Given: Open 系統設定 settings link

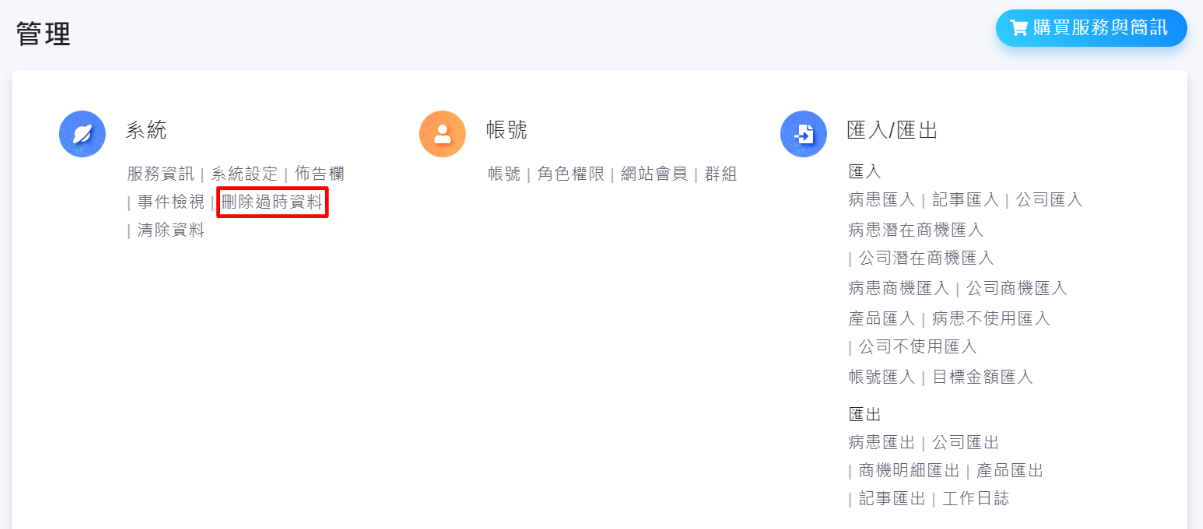Looking at the screenshot, I should coord(244,174).
